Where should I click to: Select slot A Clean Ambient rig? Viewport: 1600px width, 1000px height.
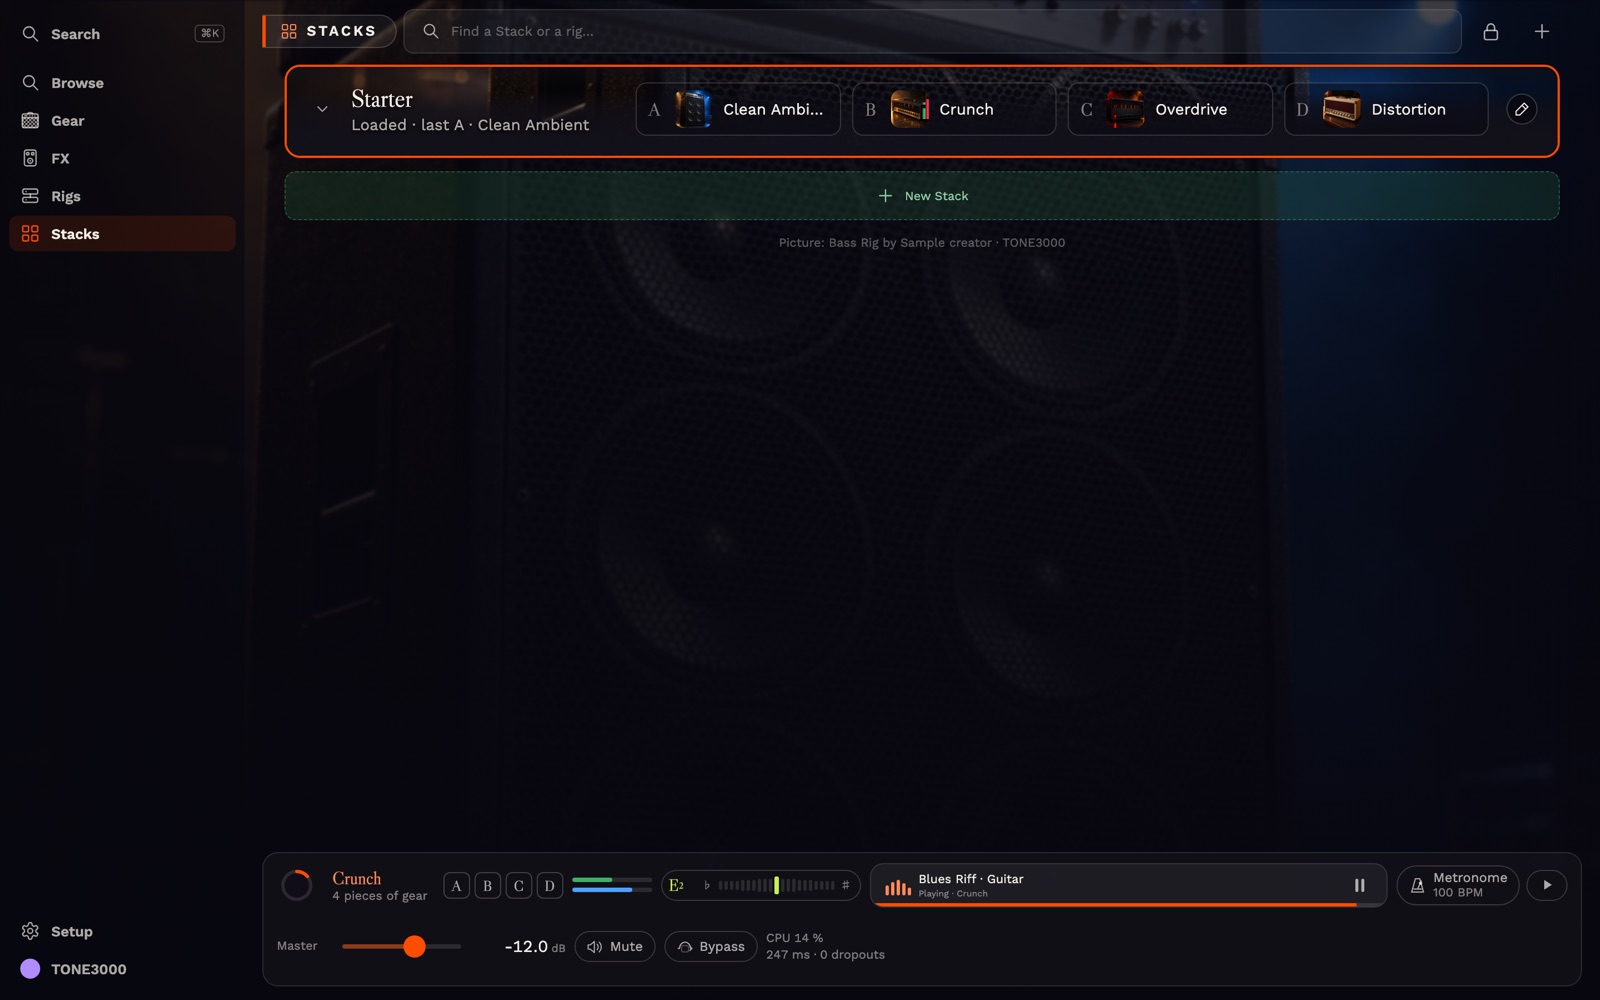(738, 109)
